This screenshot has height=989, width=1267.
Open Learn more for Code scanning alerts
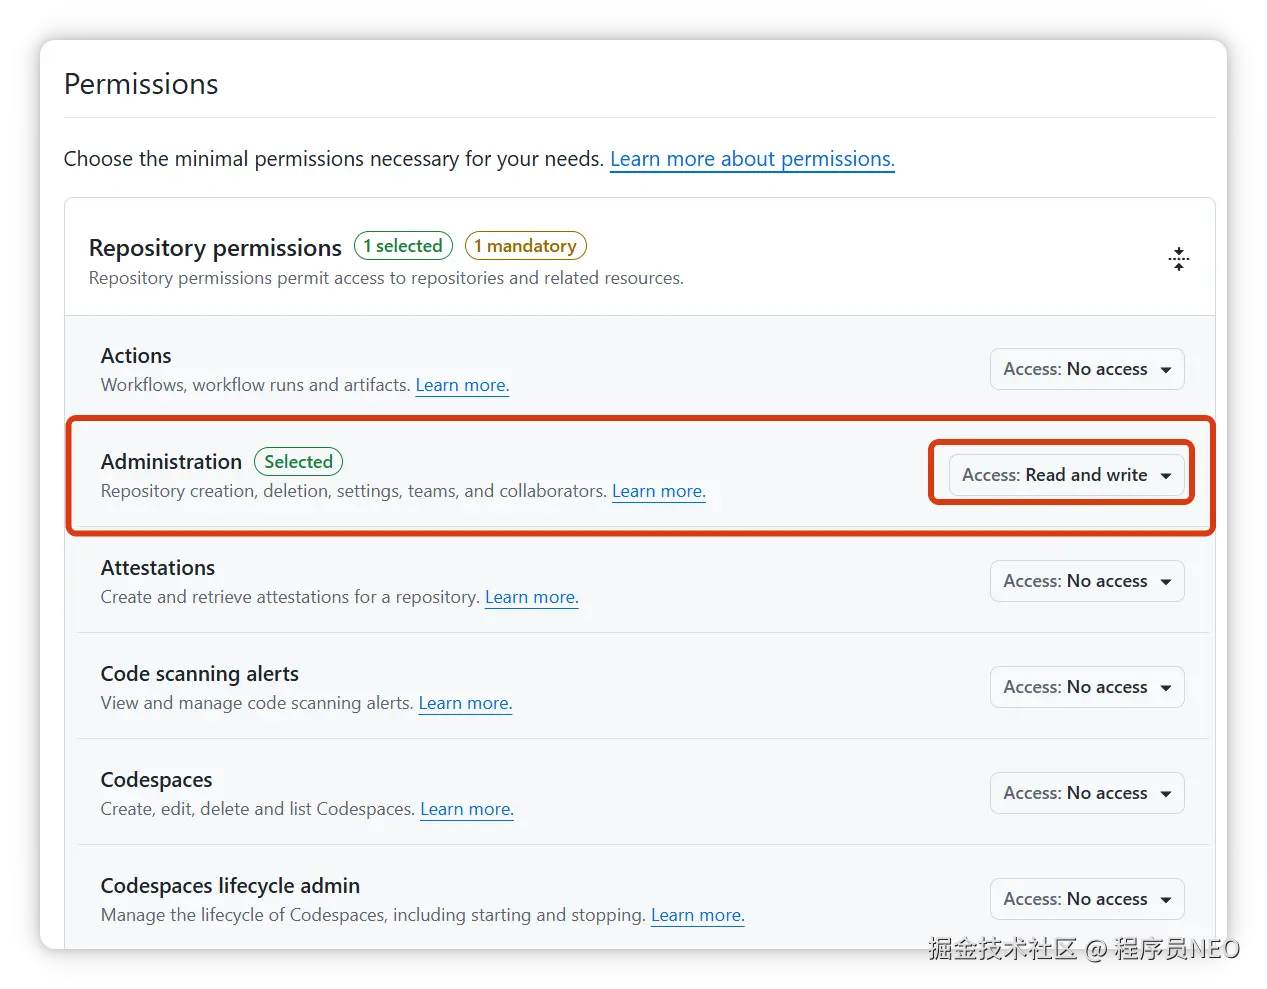[x=465, y=703]
